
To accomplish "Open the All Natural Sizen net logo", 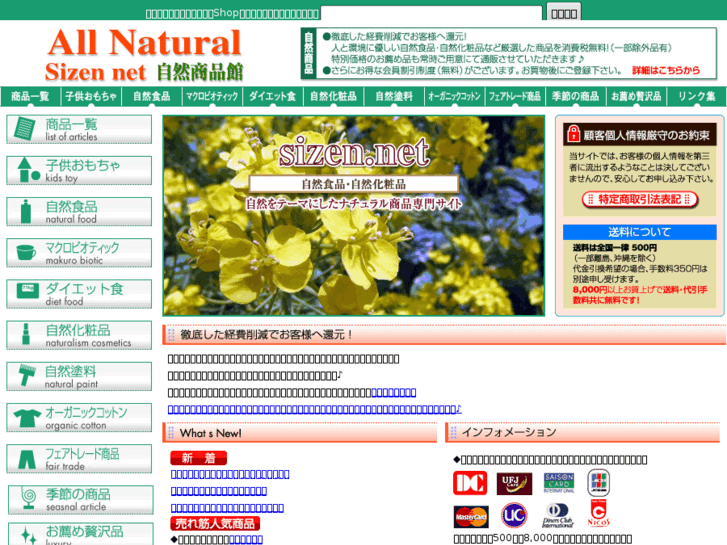I will point(145,54).
